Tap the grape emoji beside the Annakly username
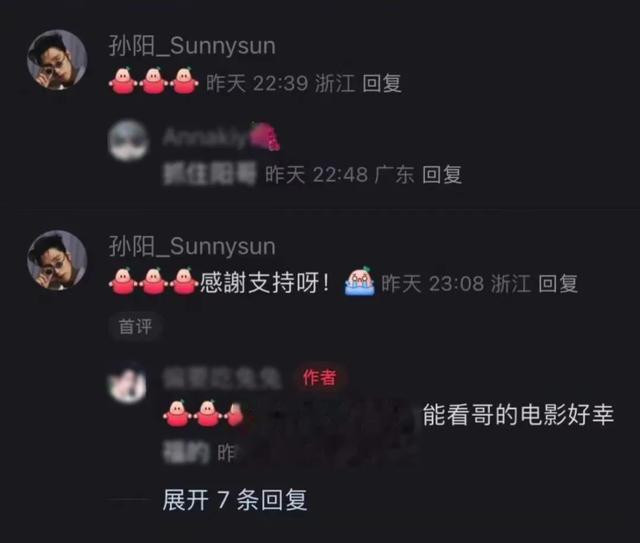Screen dimensions: 640x543 (x=265, y=136)
